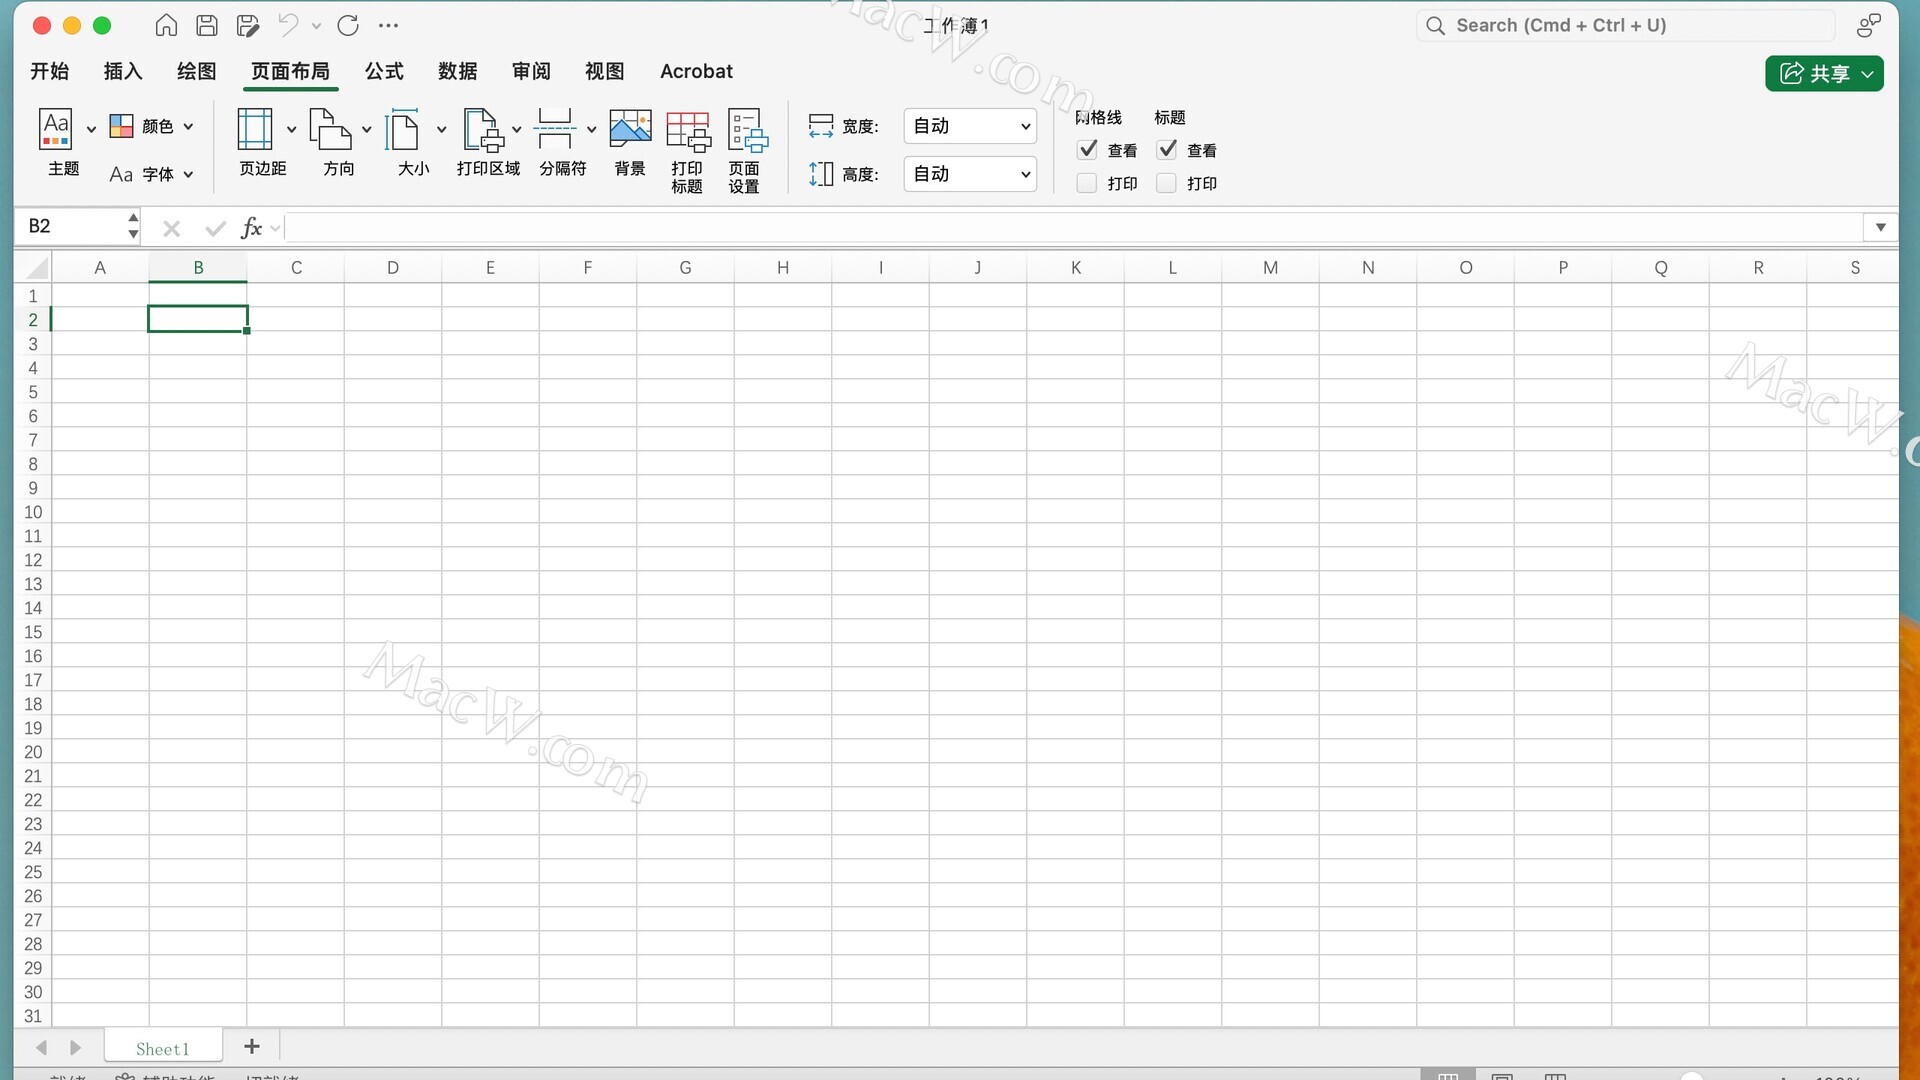Expand the Size (大小) dropdown arrow
This screenshot has height=1080, width=1920.
click(441, 129)
